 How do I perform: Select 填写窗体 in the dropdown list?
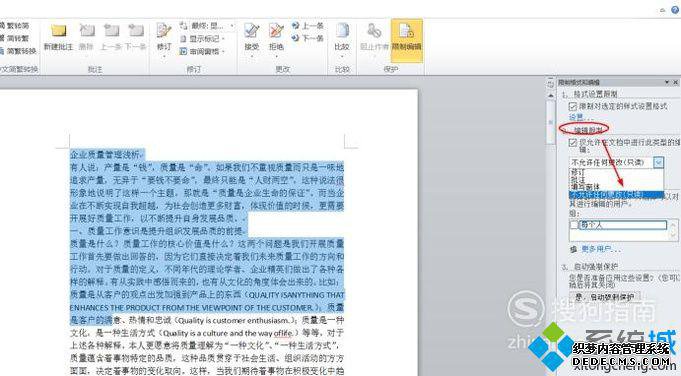pos(616,187)
